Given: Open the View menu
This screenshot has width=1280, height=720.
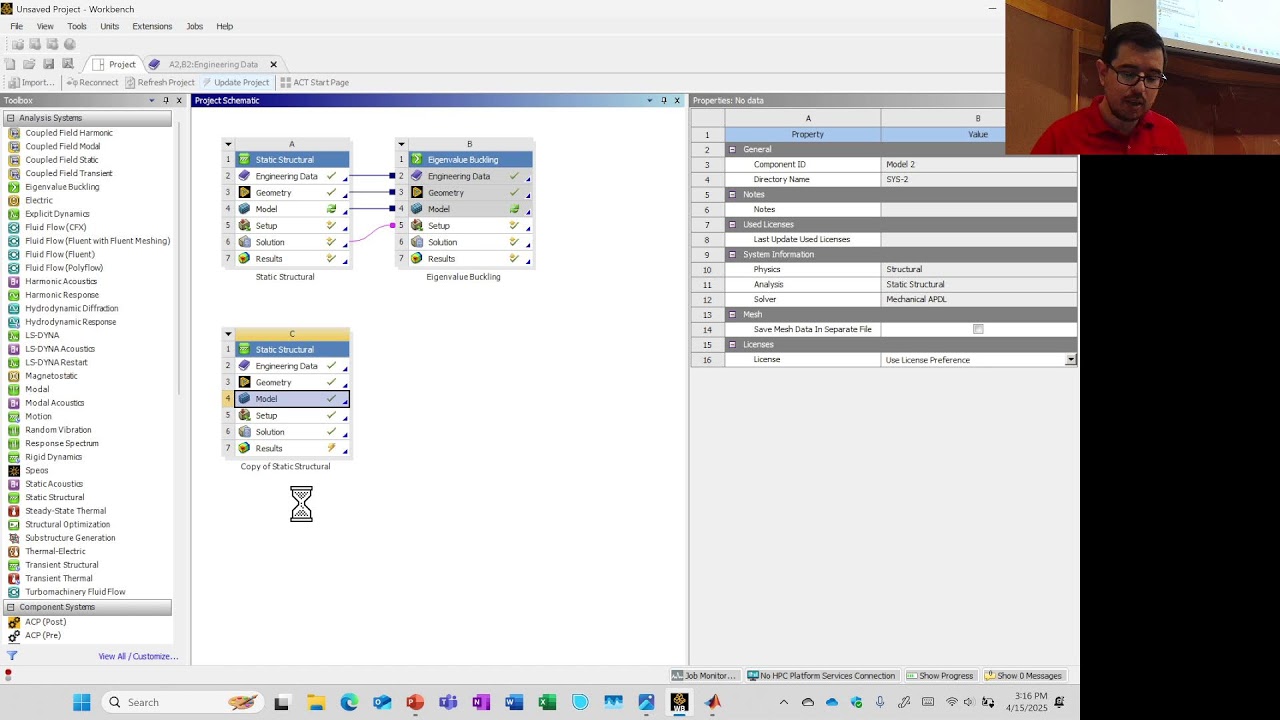Looking at the screenshot, I should 45,26.
